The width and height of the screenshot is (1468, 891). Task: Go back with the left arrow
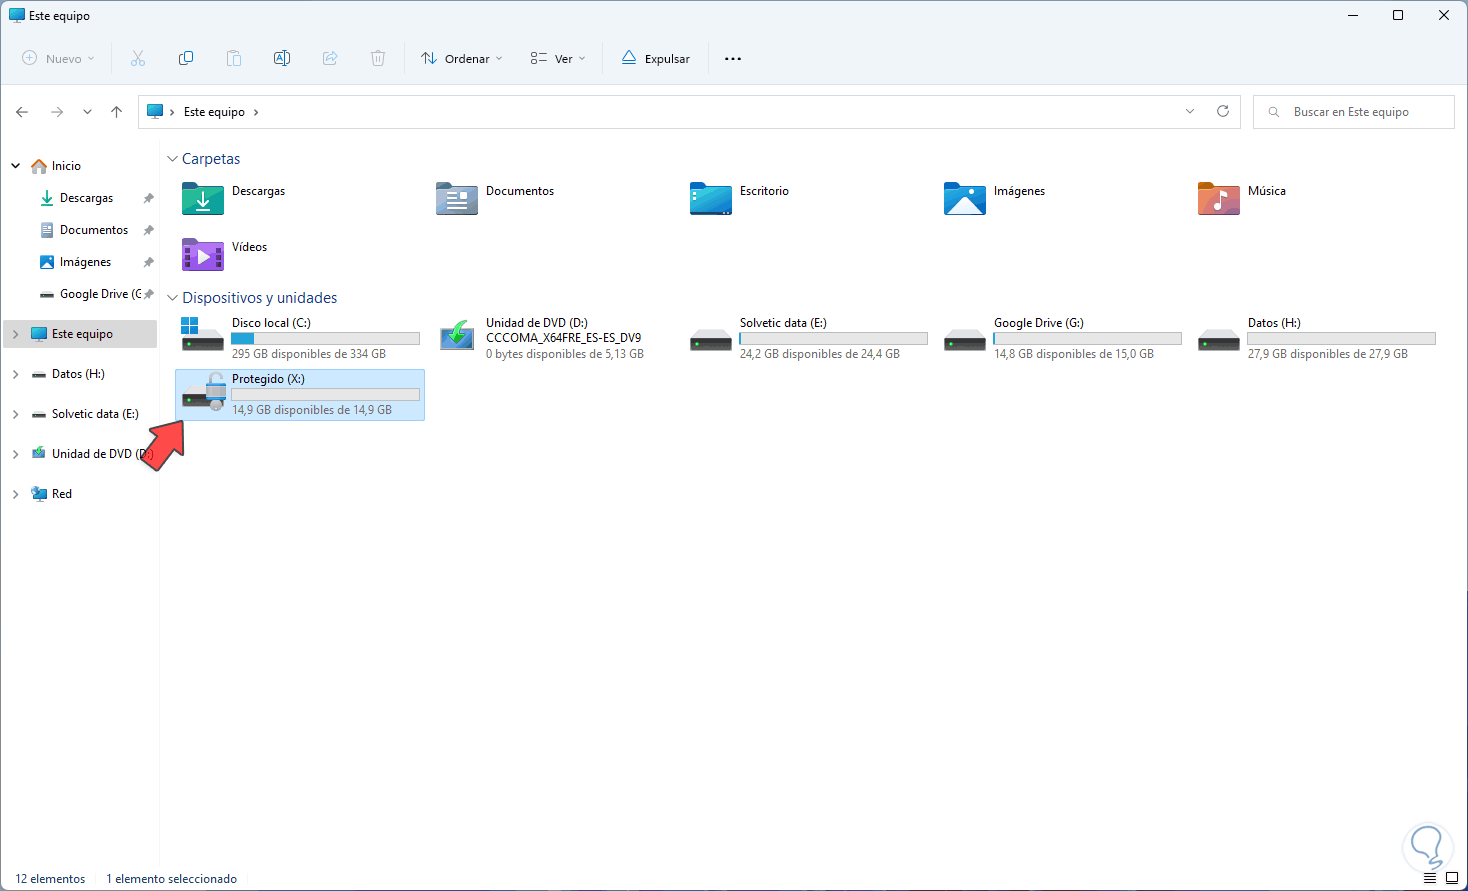(x=22, y=112)
